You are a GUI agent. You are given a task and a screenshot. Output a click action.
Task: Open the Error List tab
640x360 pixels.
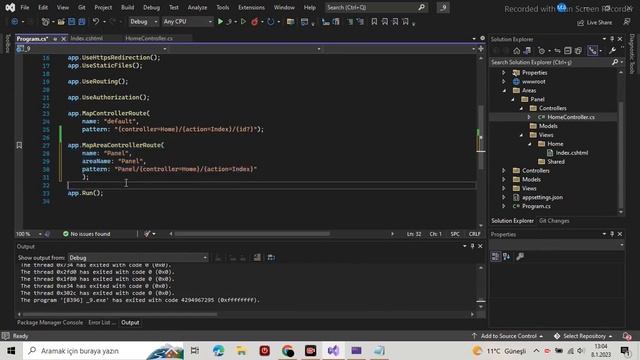click(x=101, y=322)
